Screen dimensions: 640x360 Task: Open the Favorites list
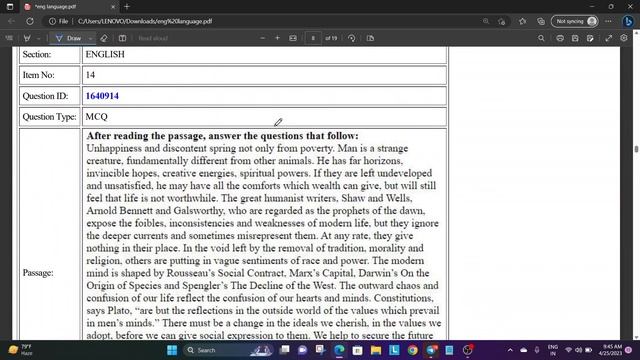(x=522, y=21)
